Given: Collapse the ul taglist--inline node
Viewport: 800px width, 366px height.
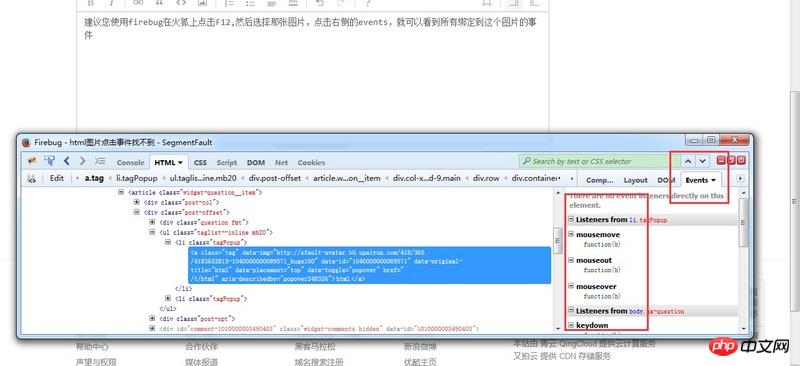Looking at the screenshot, I should click(x=152, y=232).
